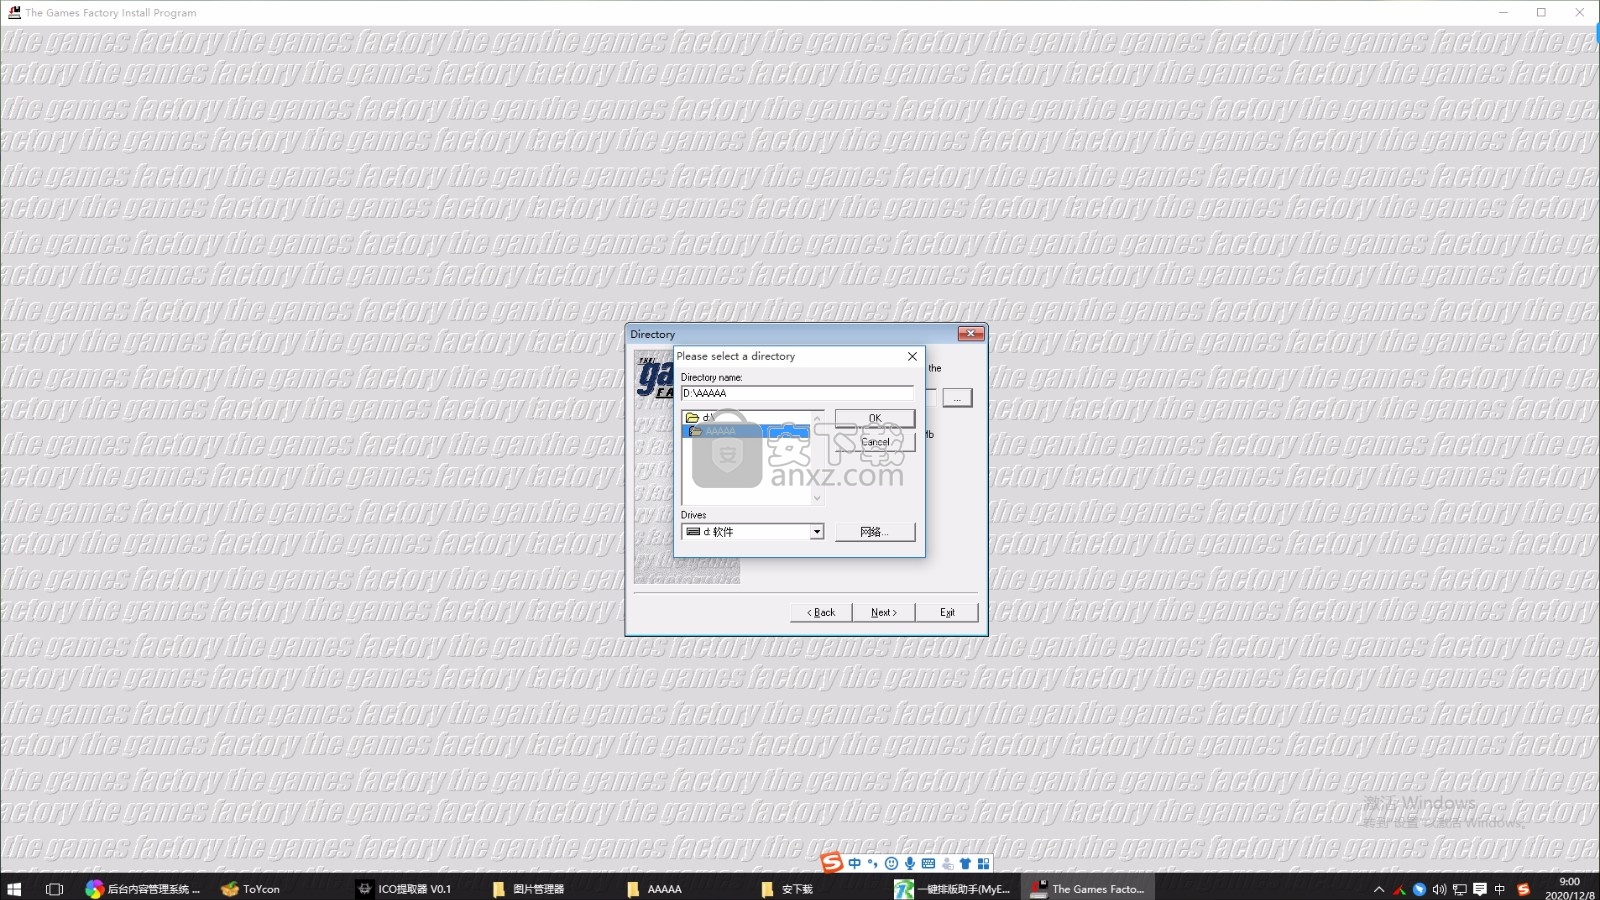Click the Directory name input field
1600x900 pixels.
click(797, 393)
